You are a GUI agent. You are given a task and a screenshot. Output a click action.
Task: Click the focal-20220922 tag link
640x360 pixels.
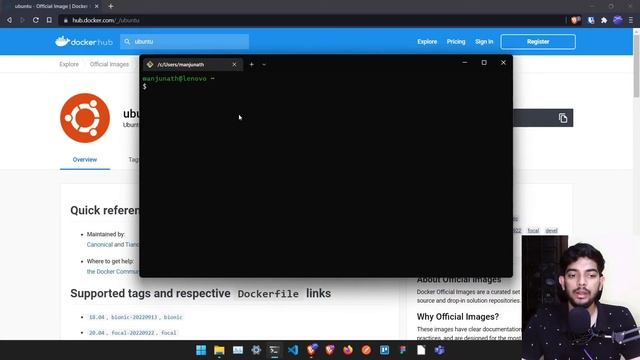tap(133, 333)
